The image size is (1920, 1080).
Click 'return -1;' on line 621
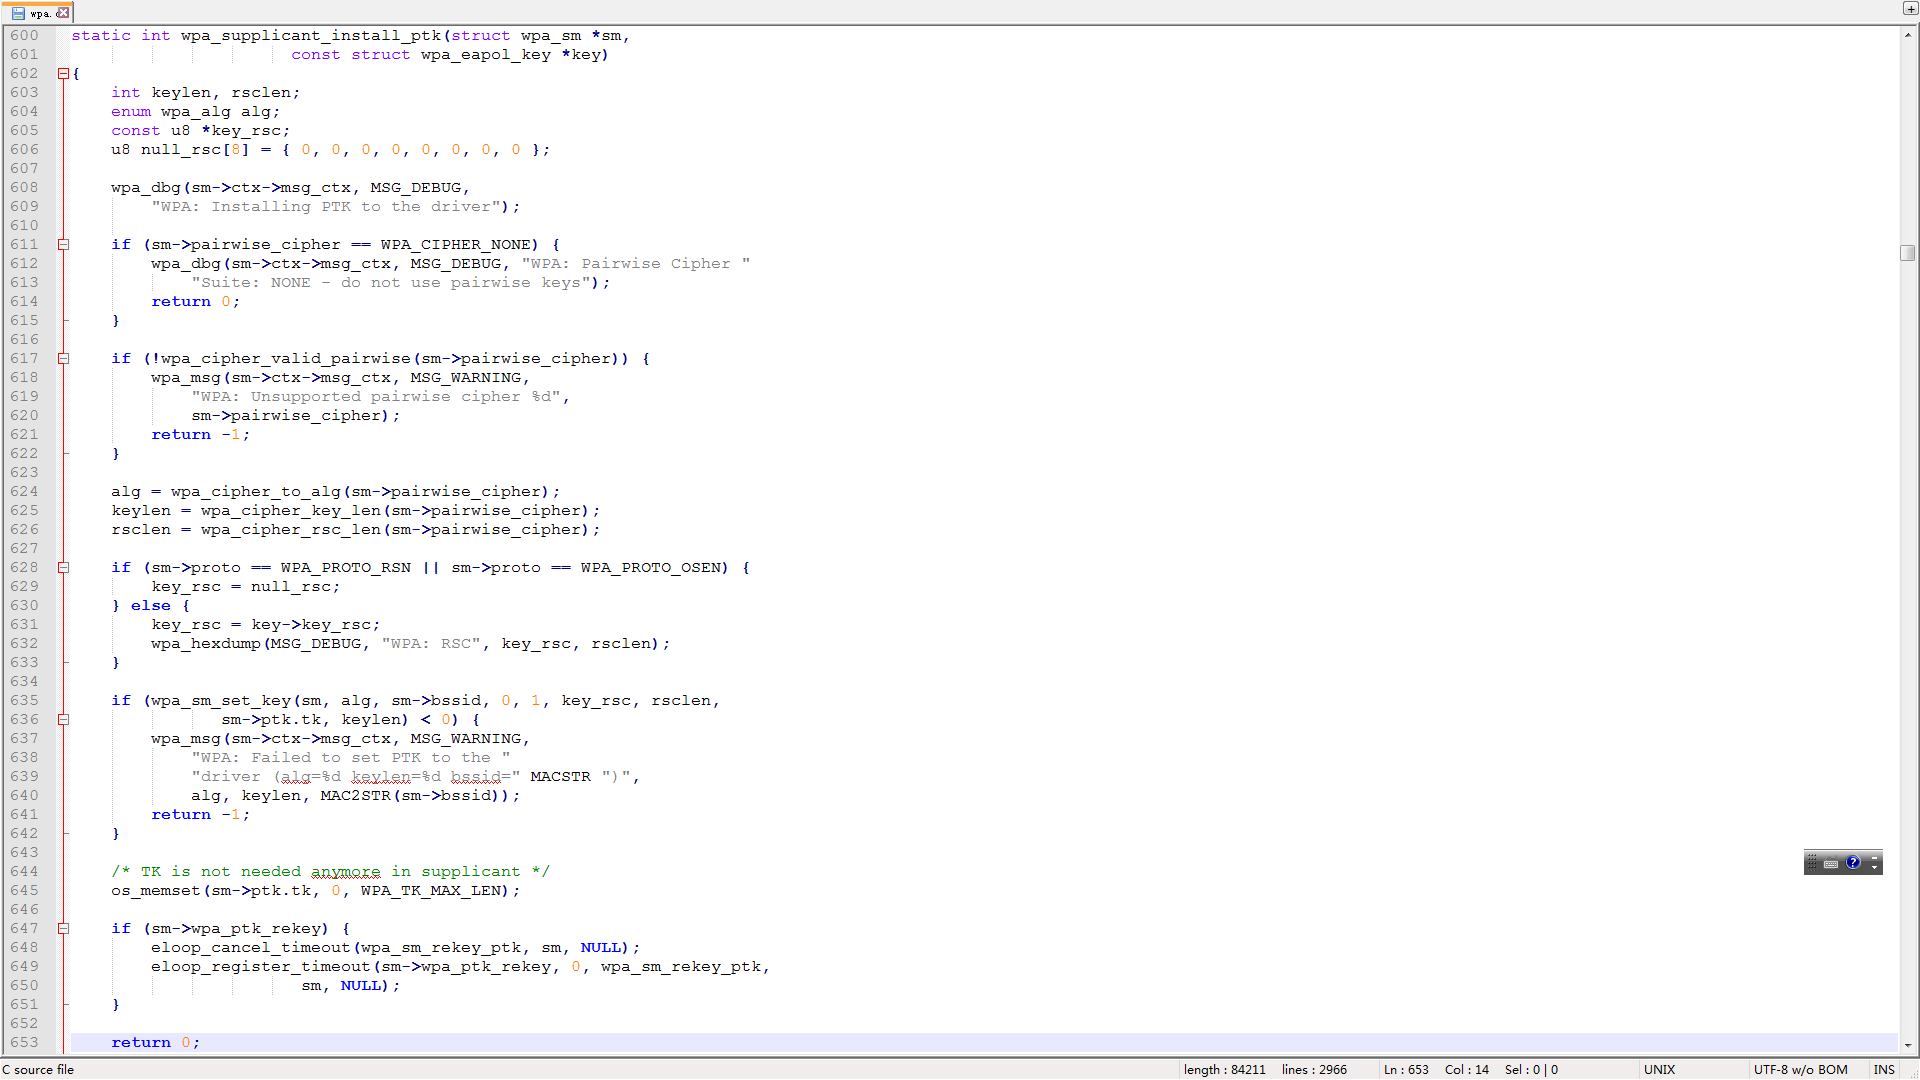tap(200, 435)
